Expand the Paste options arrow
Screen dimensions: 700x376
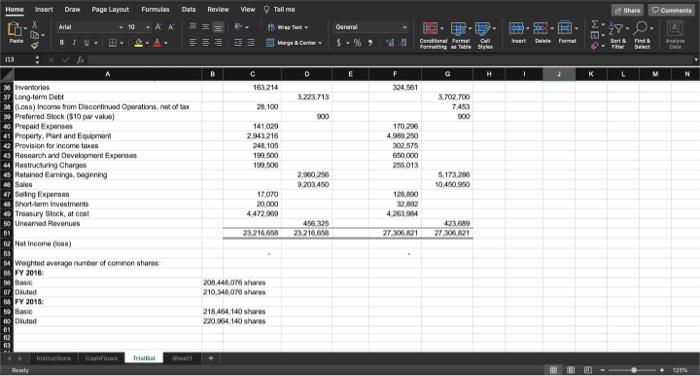(25, 28)
